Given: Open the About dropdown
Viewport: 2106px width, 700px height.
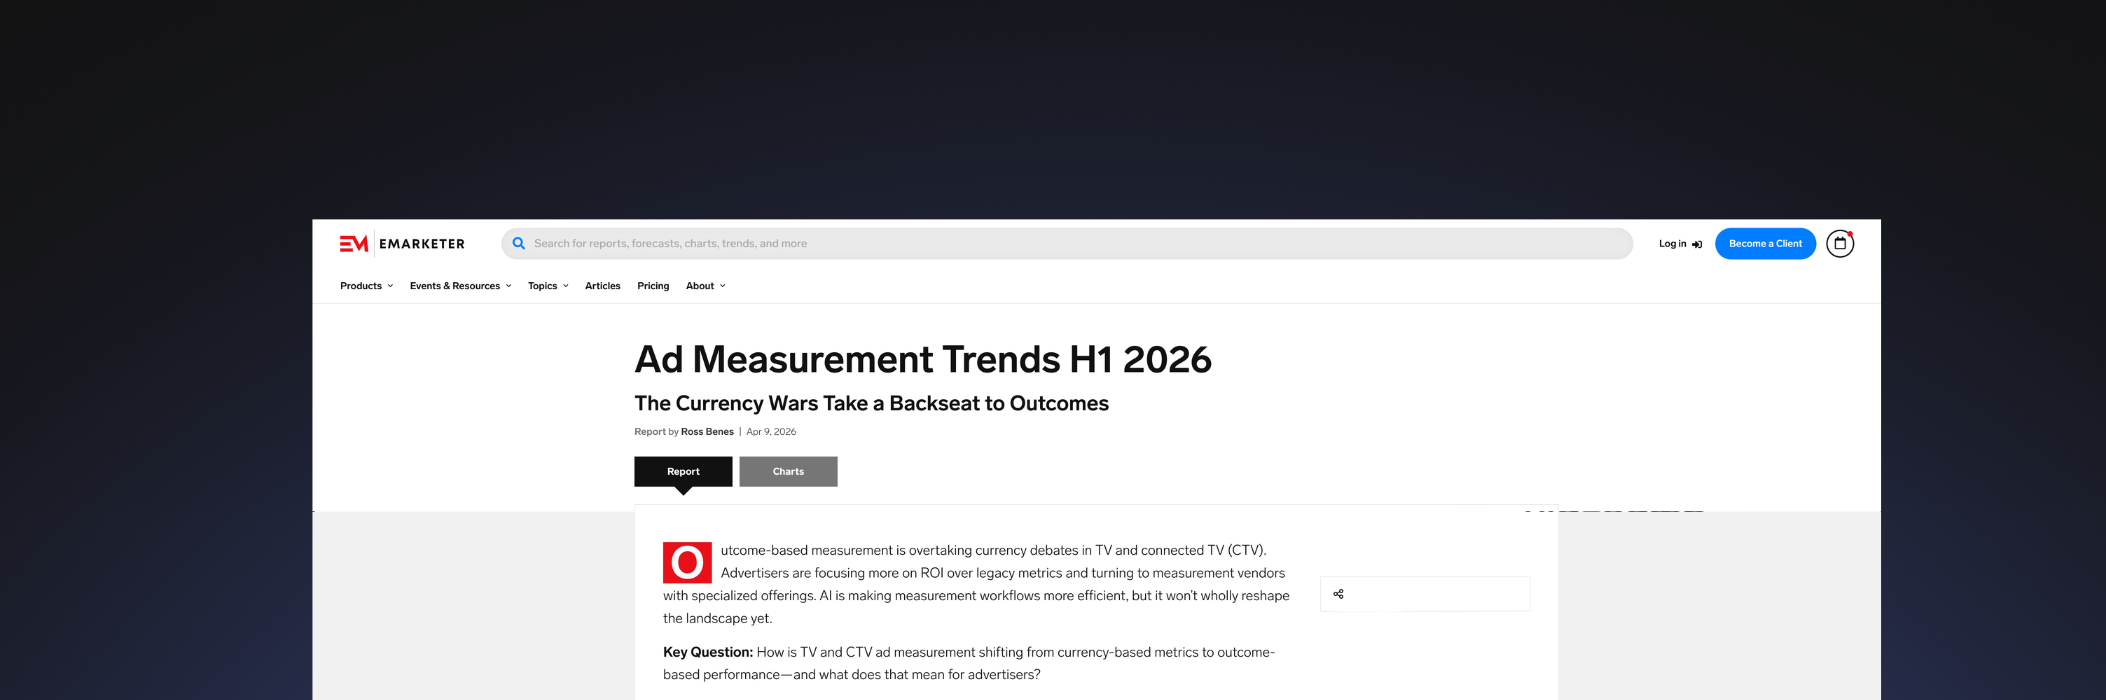Looking at the screenshot, I should tap(705, 286).
